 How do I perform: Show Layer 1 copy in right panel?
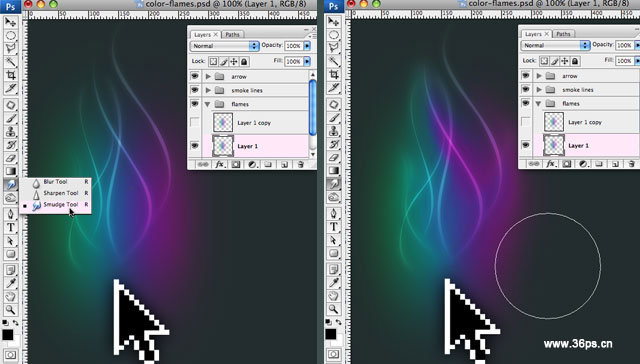pyautogui.click(x=526, y=122)
